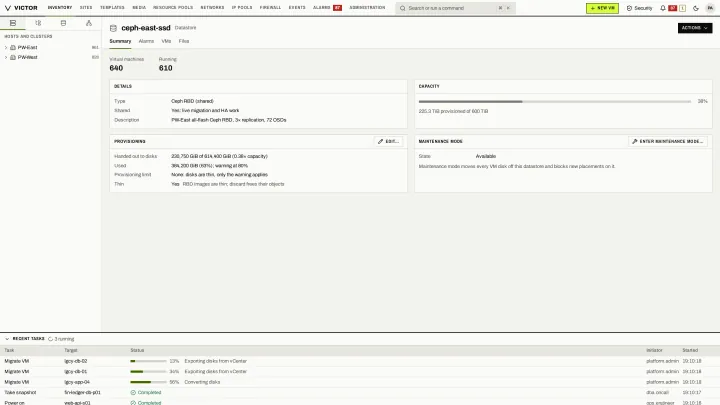Open the Networks menu
Viewport: 720px width, 405px height.
coord(212,8)
